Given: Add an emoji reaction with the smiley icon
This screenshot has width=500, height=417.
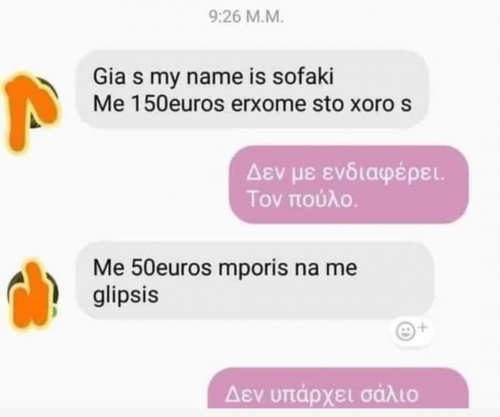Looking at the screenshot, I should click(405, 332).
